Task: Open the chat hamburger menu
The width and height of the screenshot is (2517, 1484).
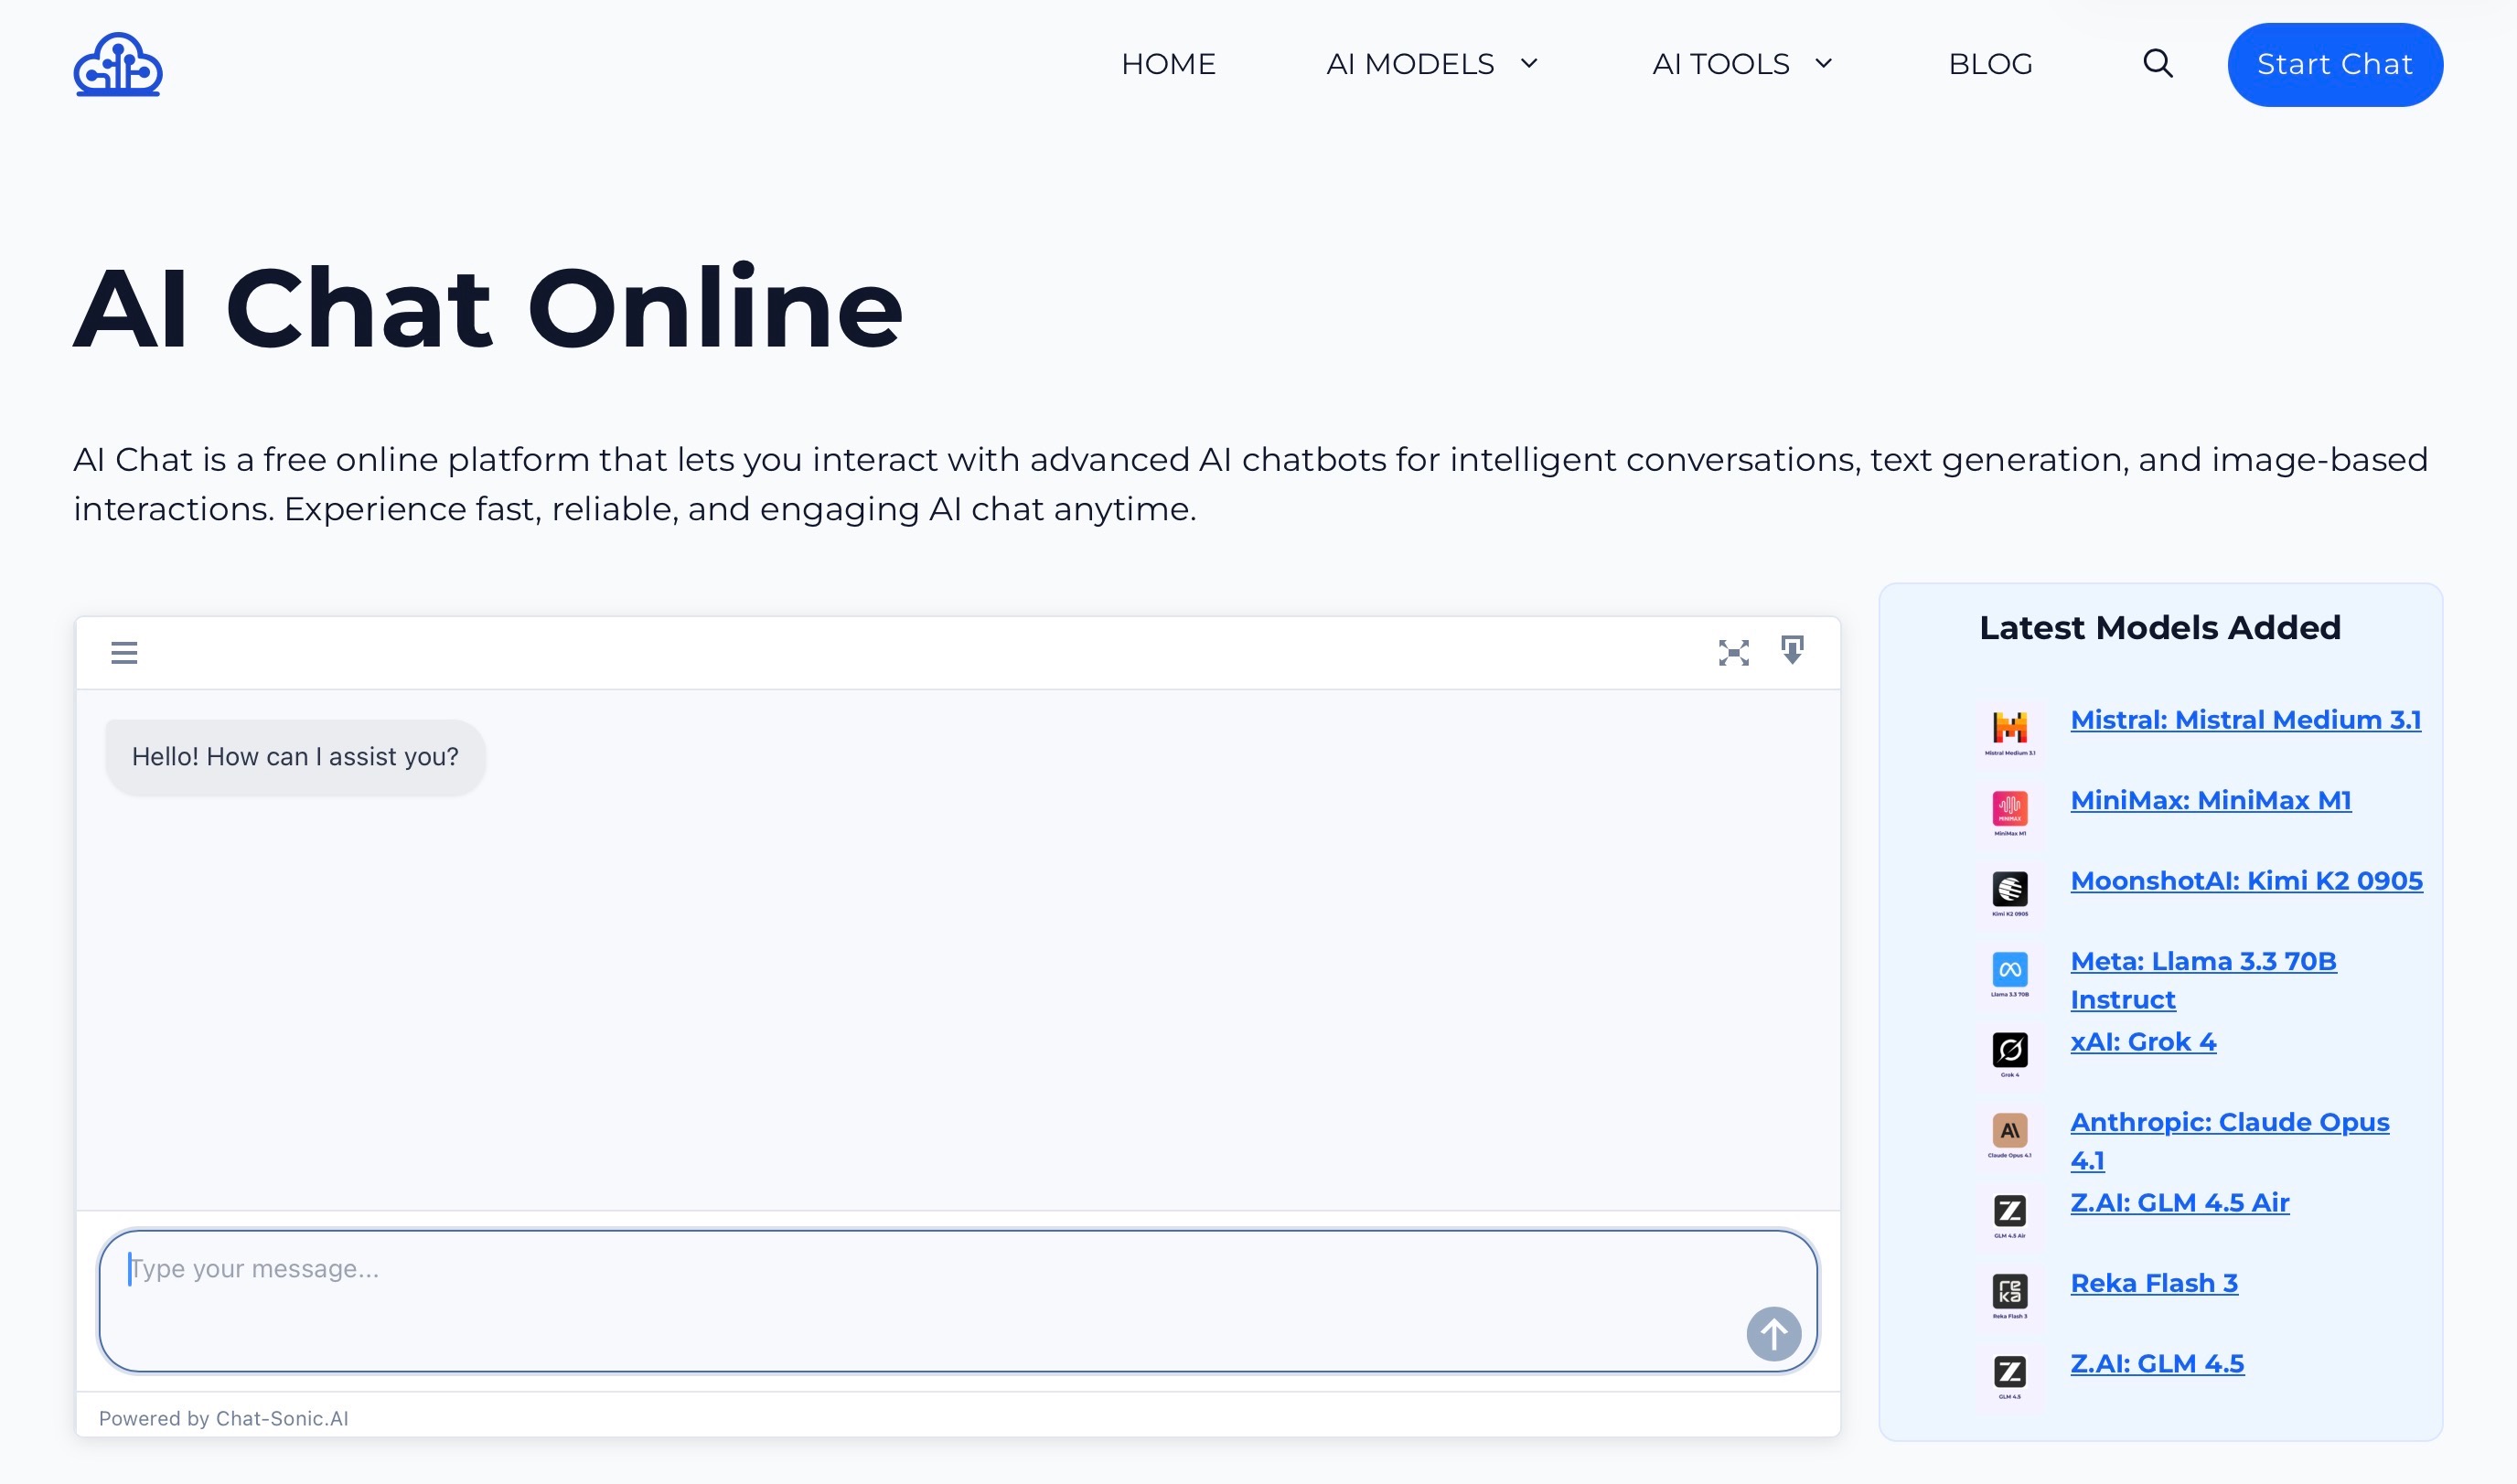Action: (x=124, y=653)
